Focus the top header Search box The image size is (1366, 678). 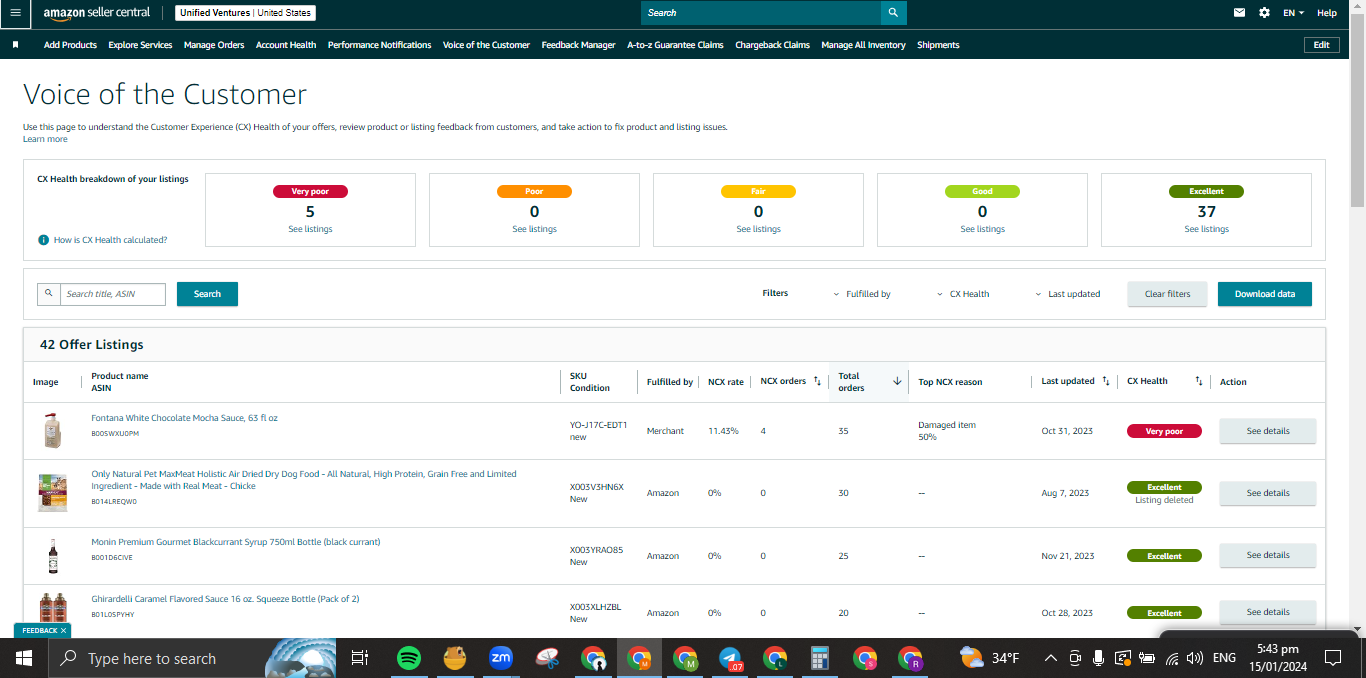[x=761, y=13]
